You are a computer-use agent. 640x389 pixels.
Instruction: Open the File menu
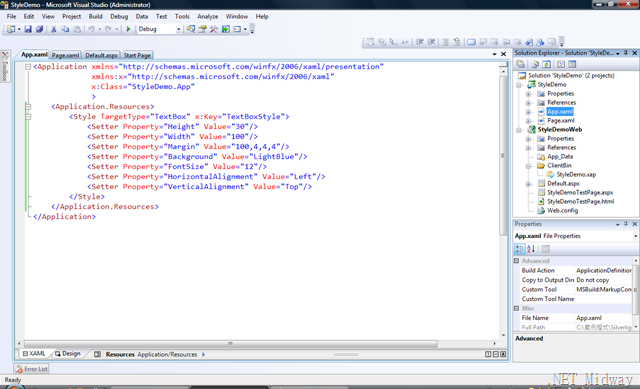point(11,16)
